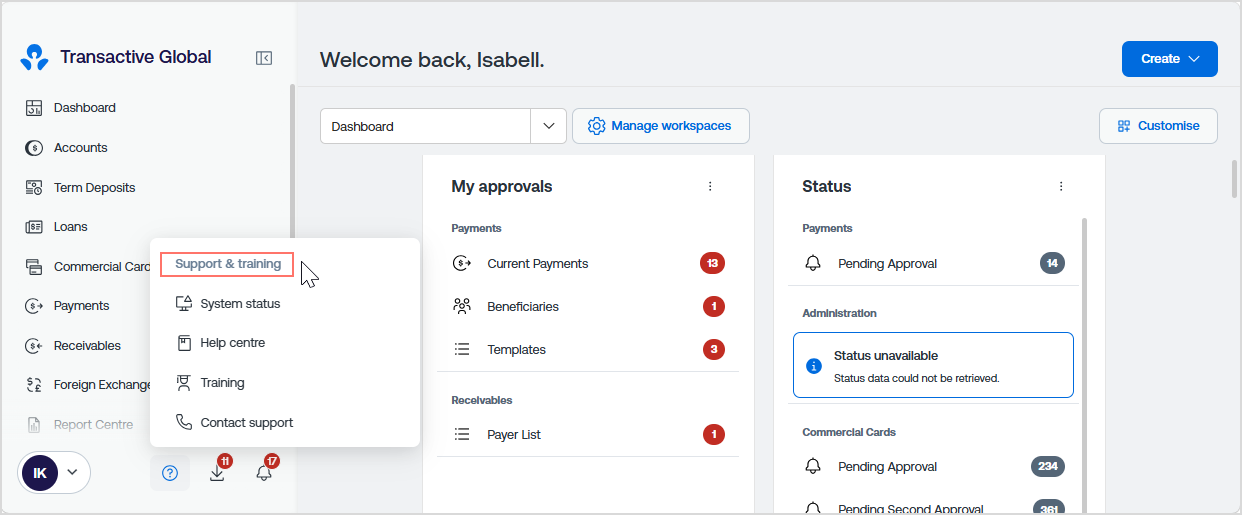Screen dimensions: 1242x515
Task: Click bell icon beside Payments Pending Approval
Action: [813, 264]
